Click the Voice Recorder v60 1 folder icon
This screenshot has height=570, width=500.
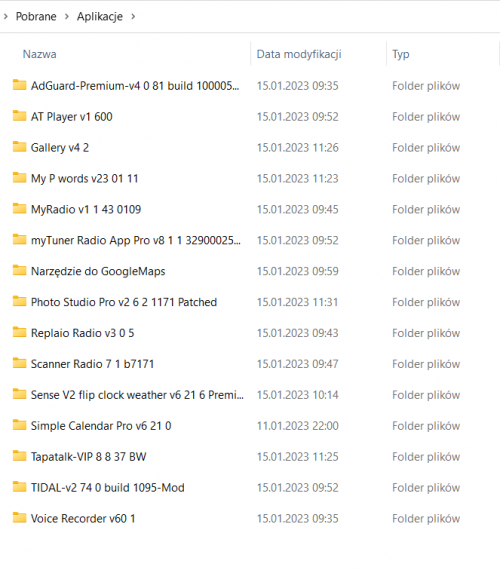coord(19,518)
